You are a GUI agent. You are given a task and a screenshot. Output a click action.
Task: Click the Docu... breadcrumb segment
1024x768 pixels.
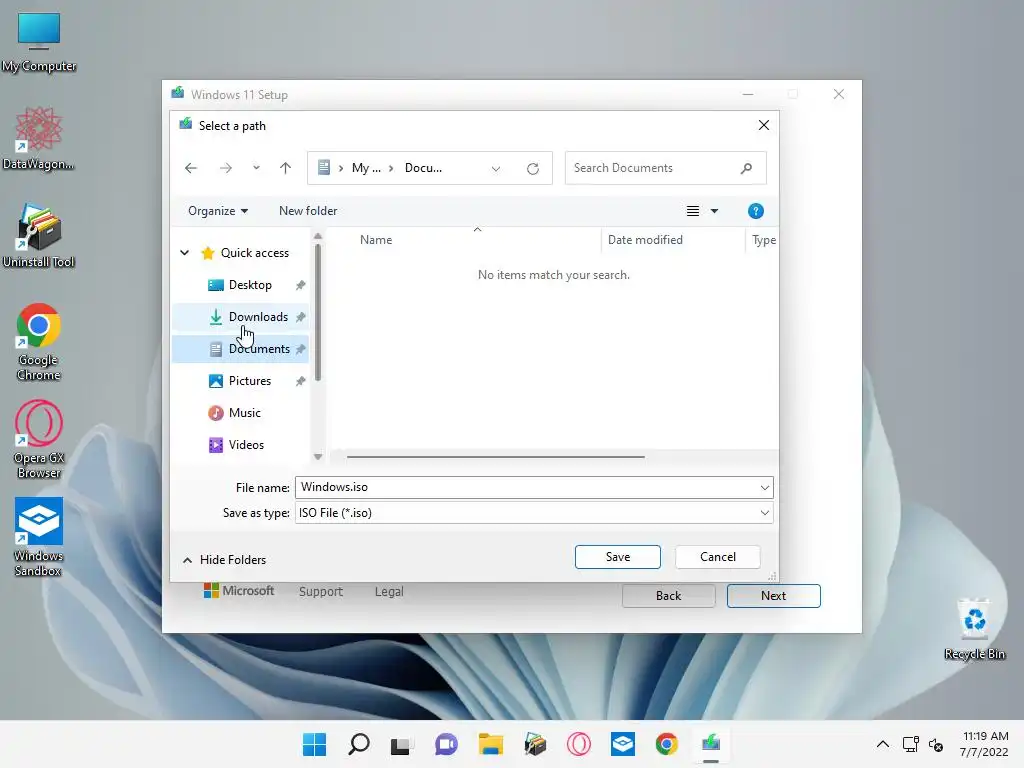point(423,168)
